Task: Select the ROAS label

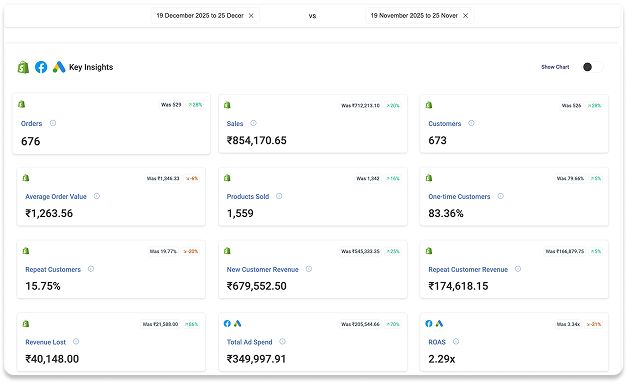Action: [x=437, y=342]
